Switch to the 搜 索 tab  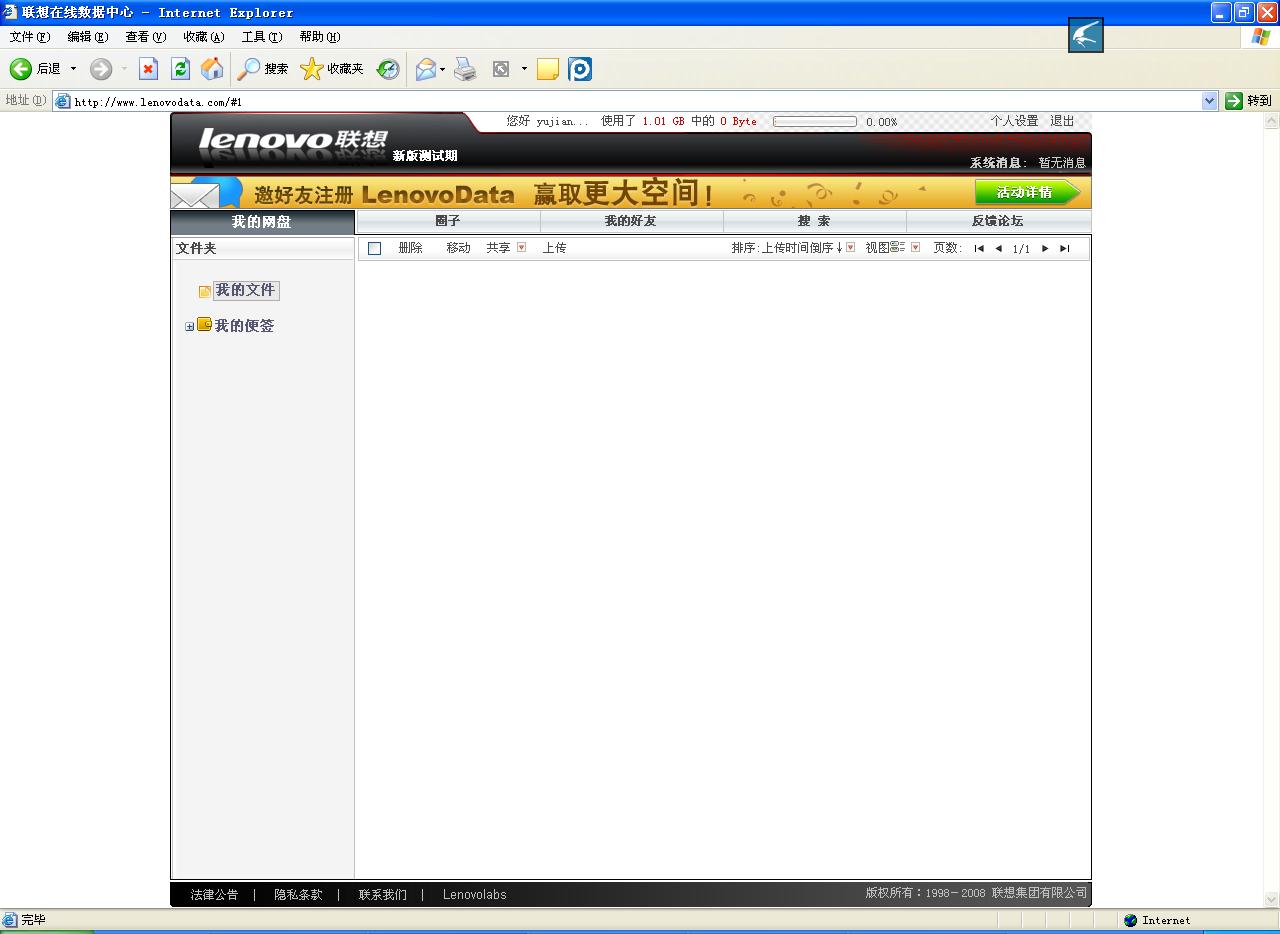[814, 221]
